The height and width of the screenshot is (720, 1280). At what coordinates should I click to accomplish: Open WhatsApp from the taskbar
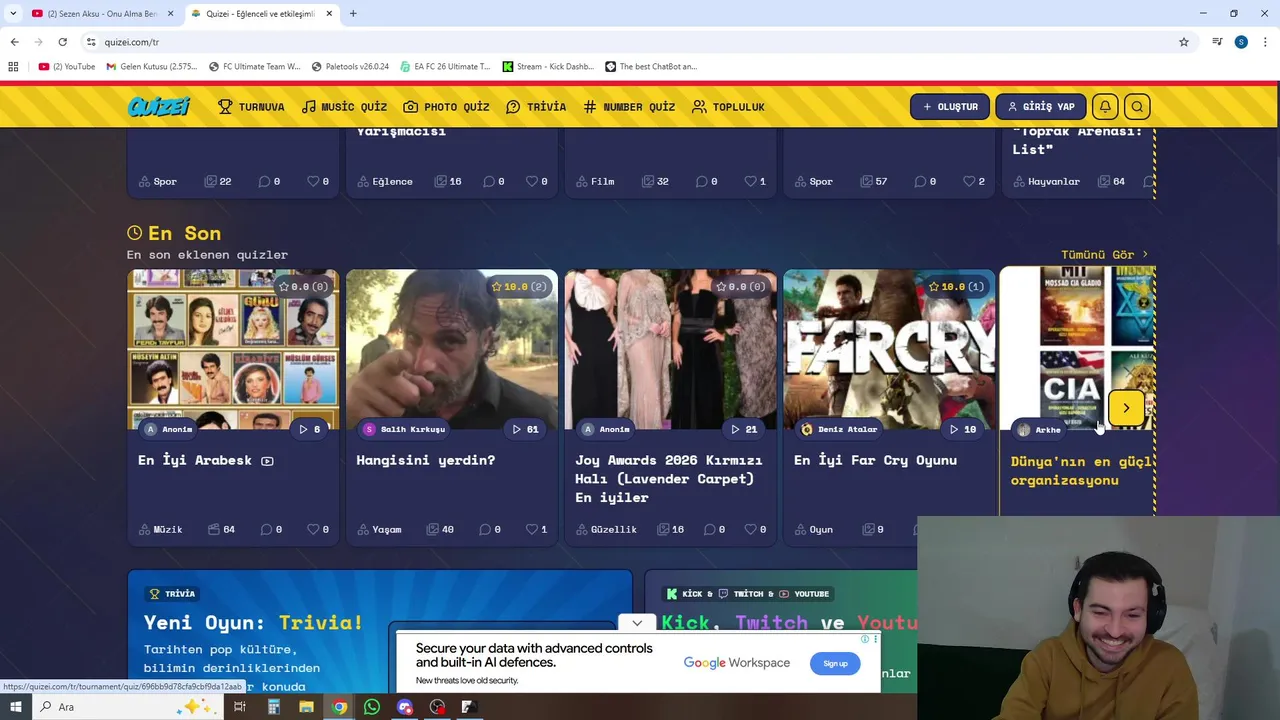372,707
